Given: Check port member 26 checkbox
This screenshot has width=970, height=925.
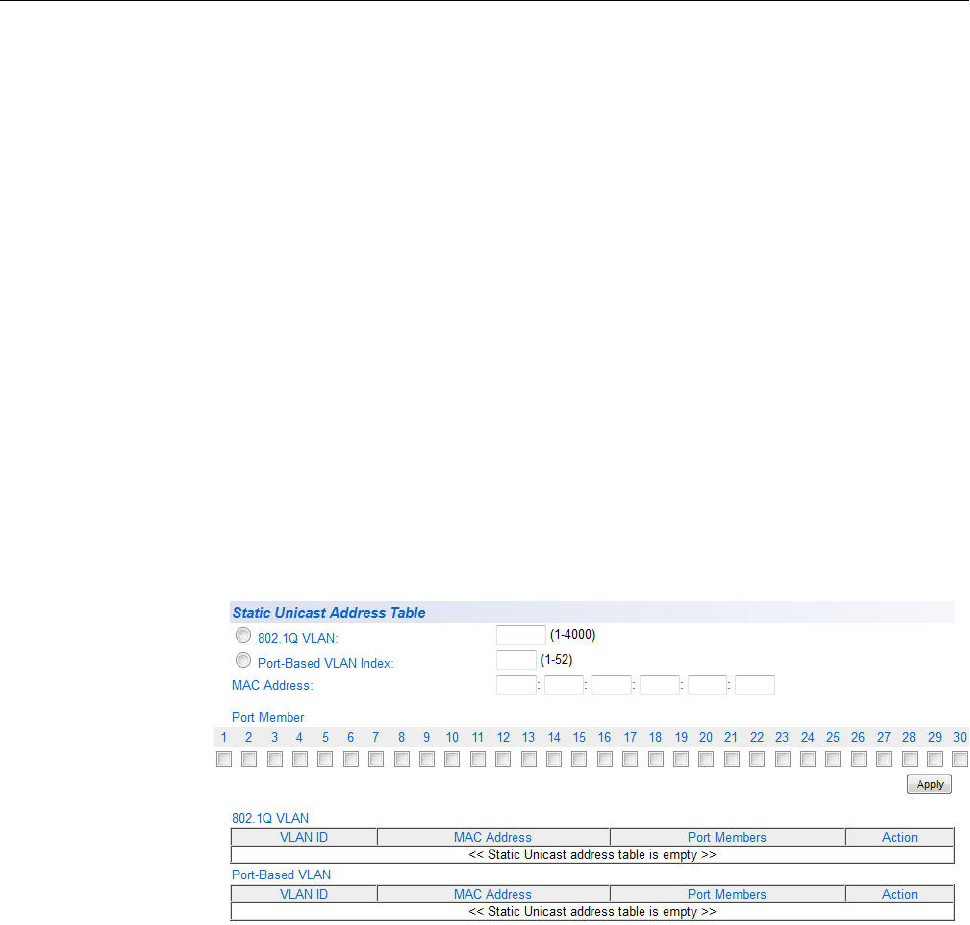Looking at the screenshot, I should pos(859,759).
